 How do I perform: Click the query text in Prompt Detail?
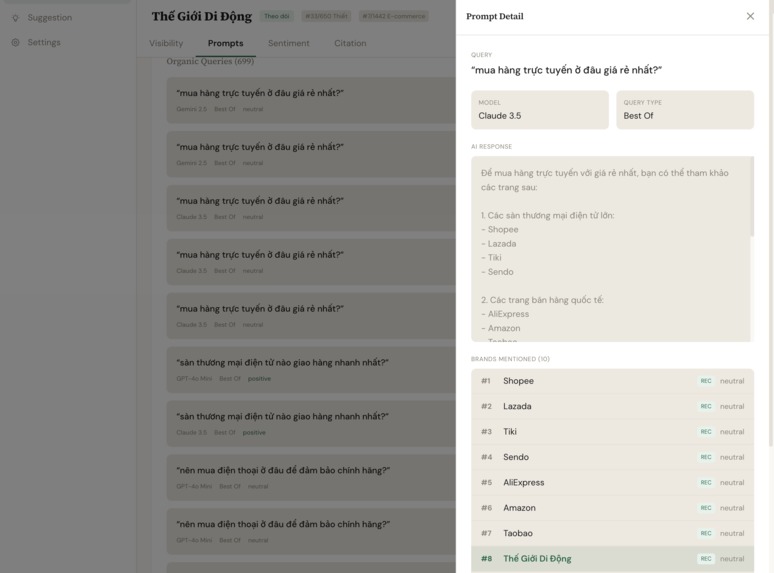[566, 70]
